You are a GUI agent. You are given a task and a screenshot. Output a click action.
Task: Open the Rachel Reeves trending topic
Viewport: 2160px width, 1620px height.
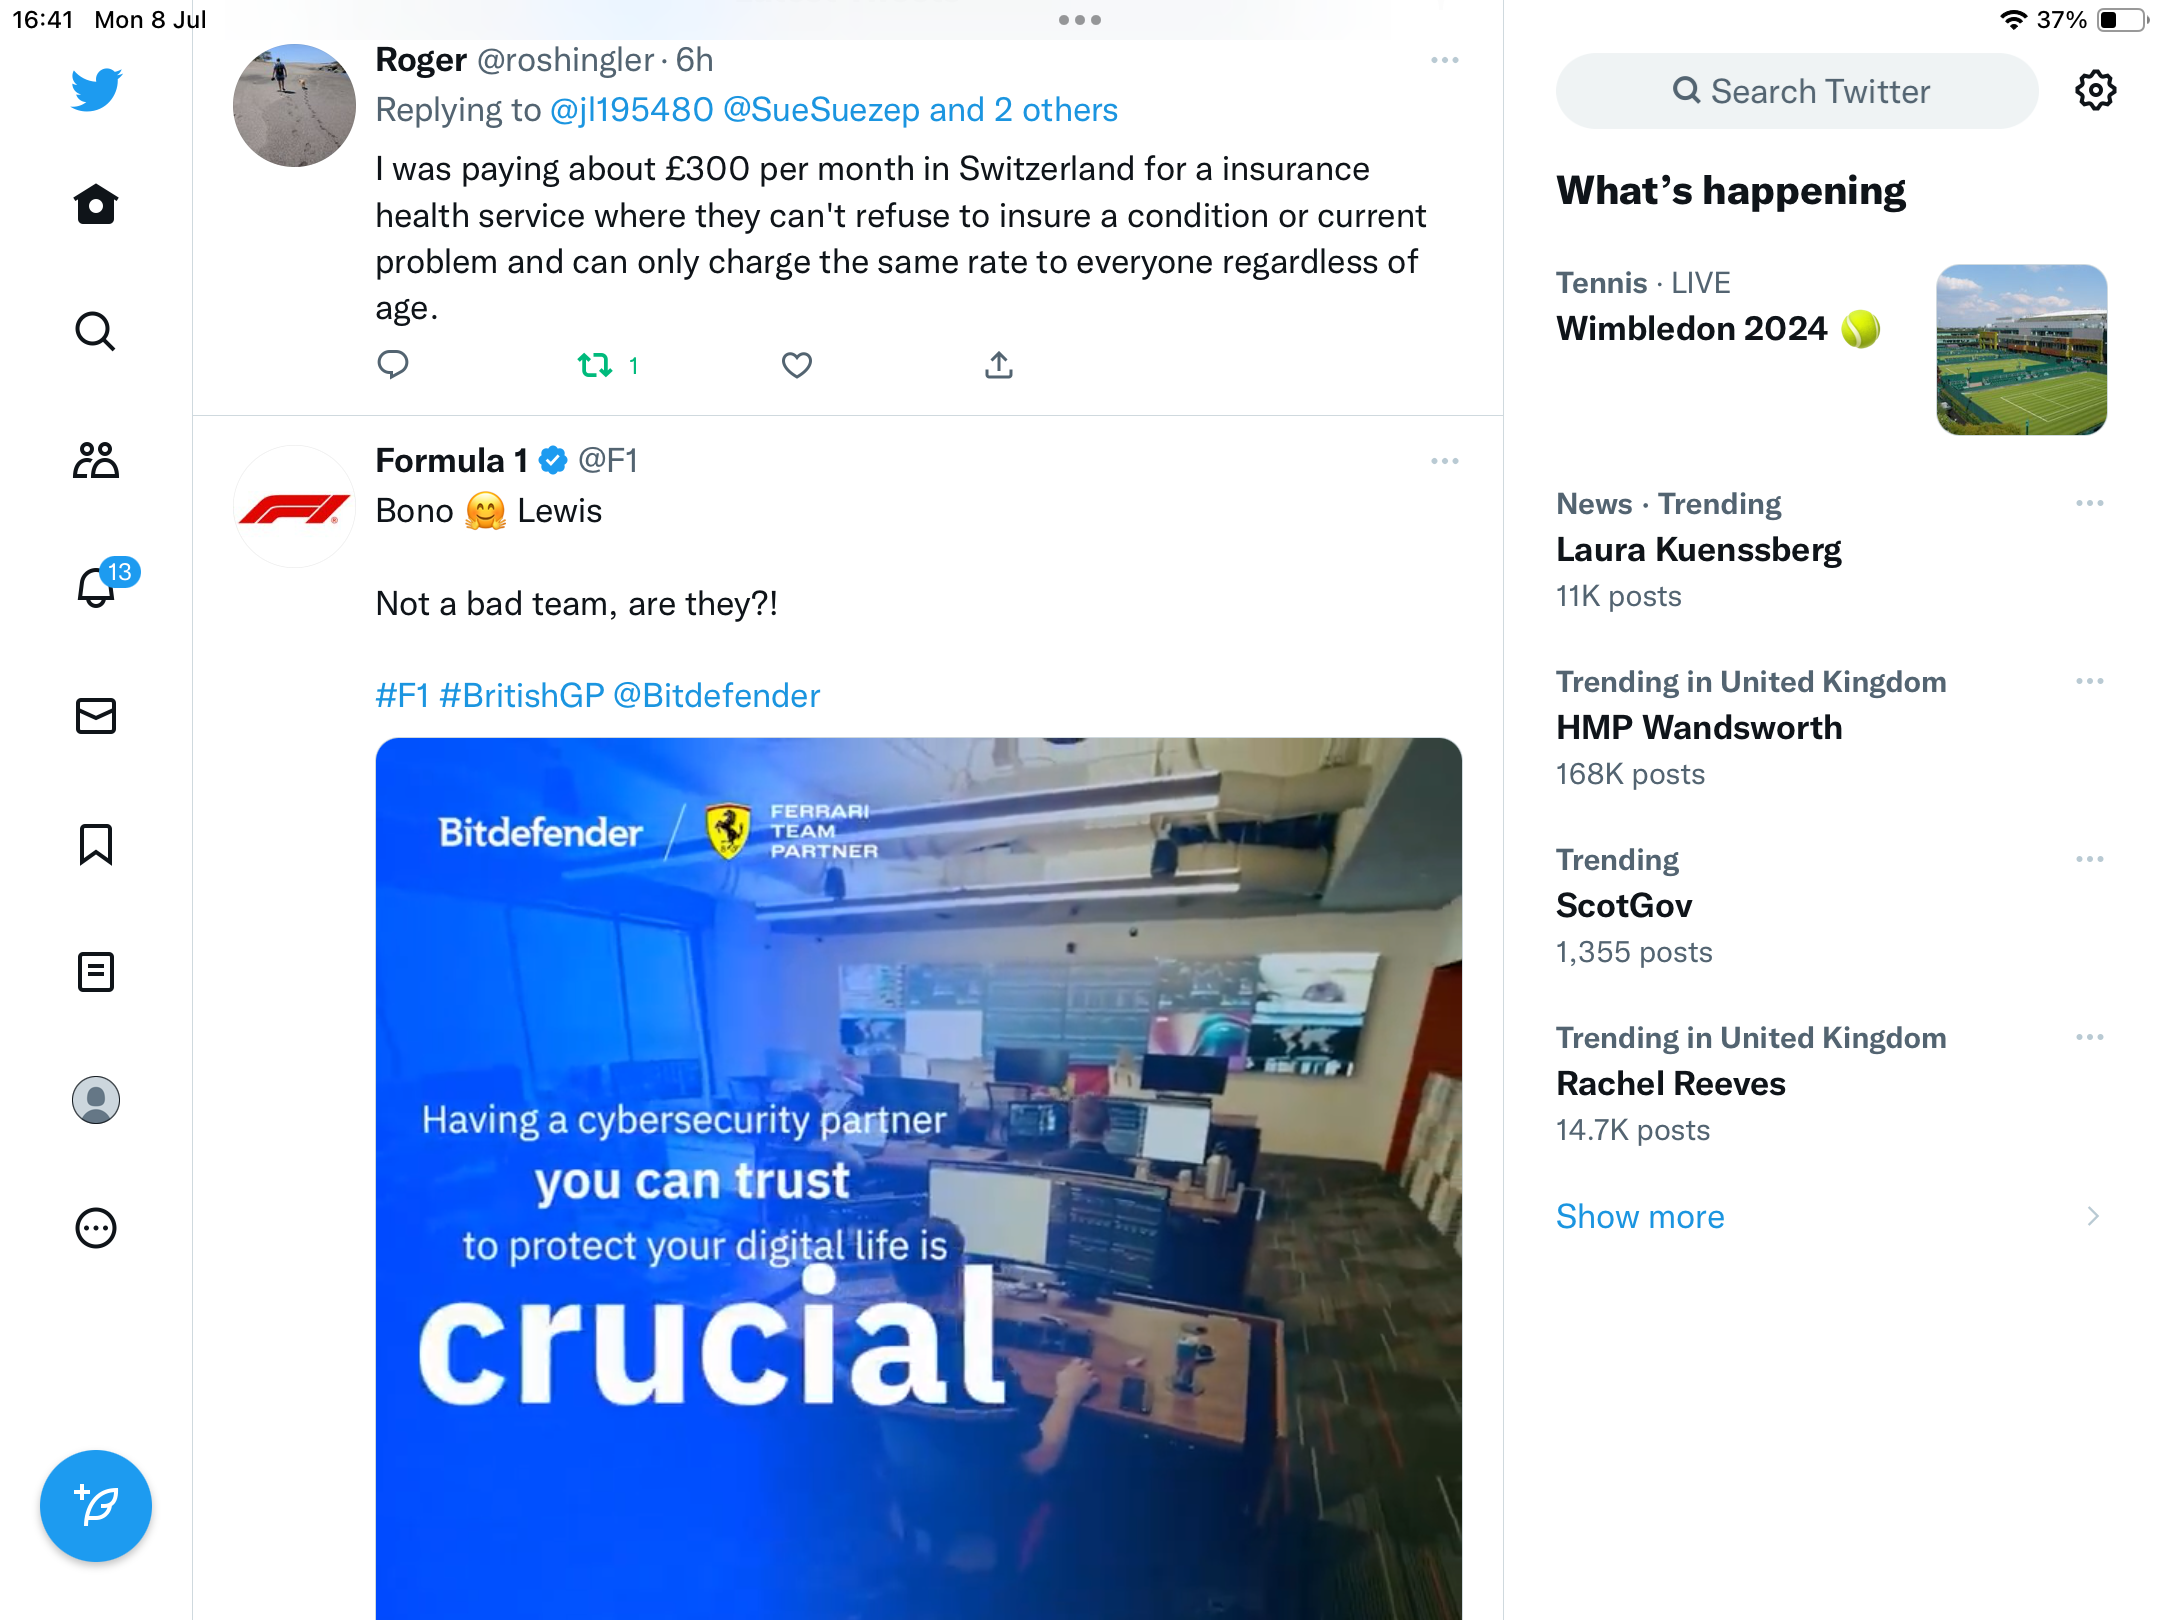click(x=1670, y=1084)
